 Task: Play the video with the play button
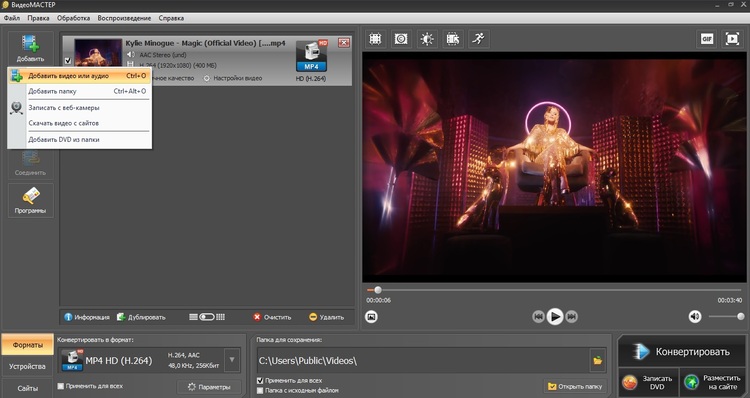point(555,316)
